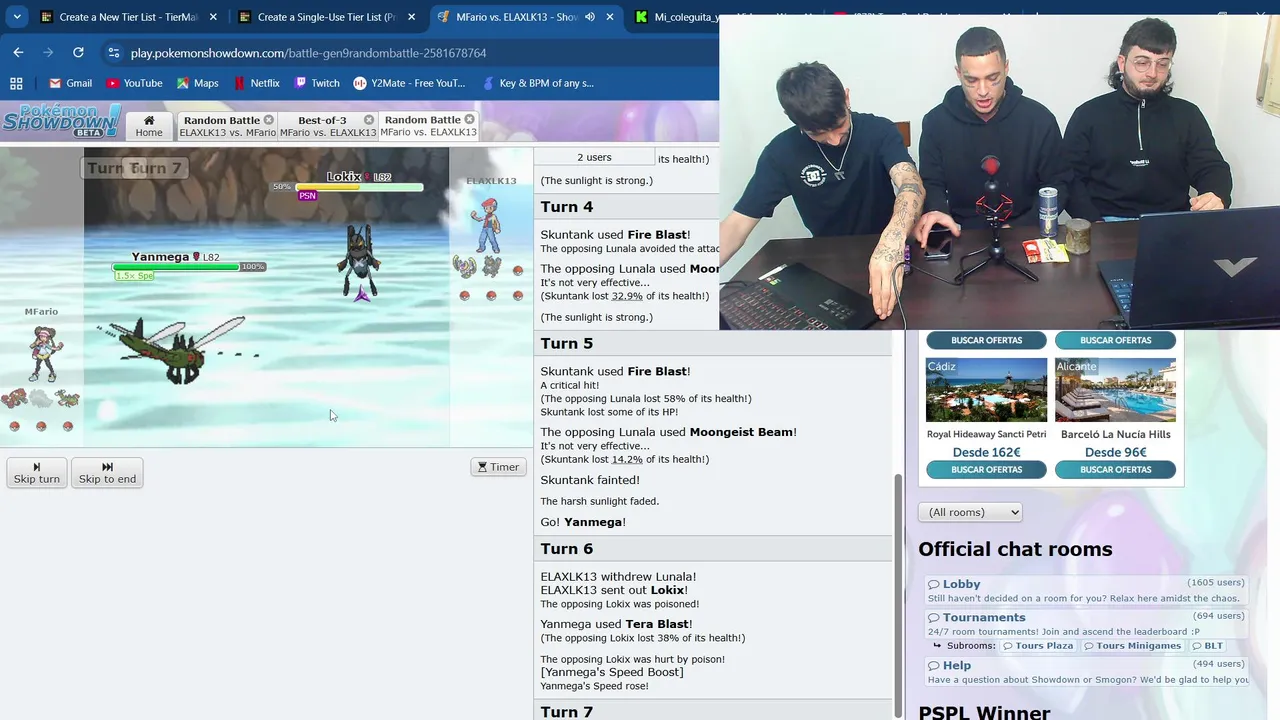1280x720 pixels.
Task: Open the tab search dropdown arrow
Action: pos(17,17)
